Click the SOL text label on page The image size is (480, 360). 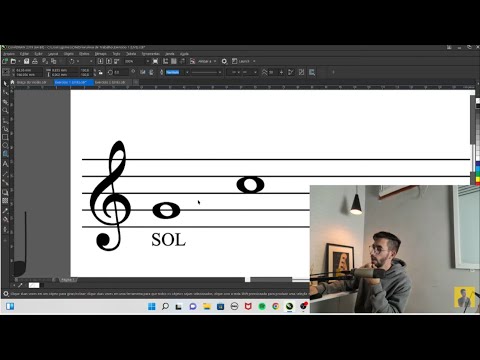click(x=168, y=240)
